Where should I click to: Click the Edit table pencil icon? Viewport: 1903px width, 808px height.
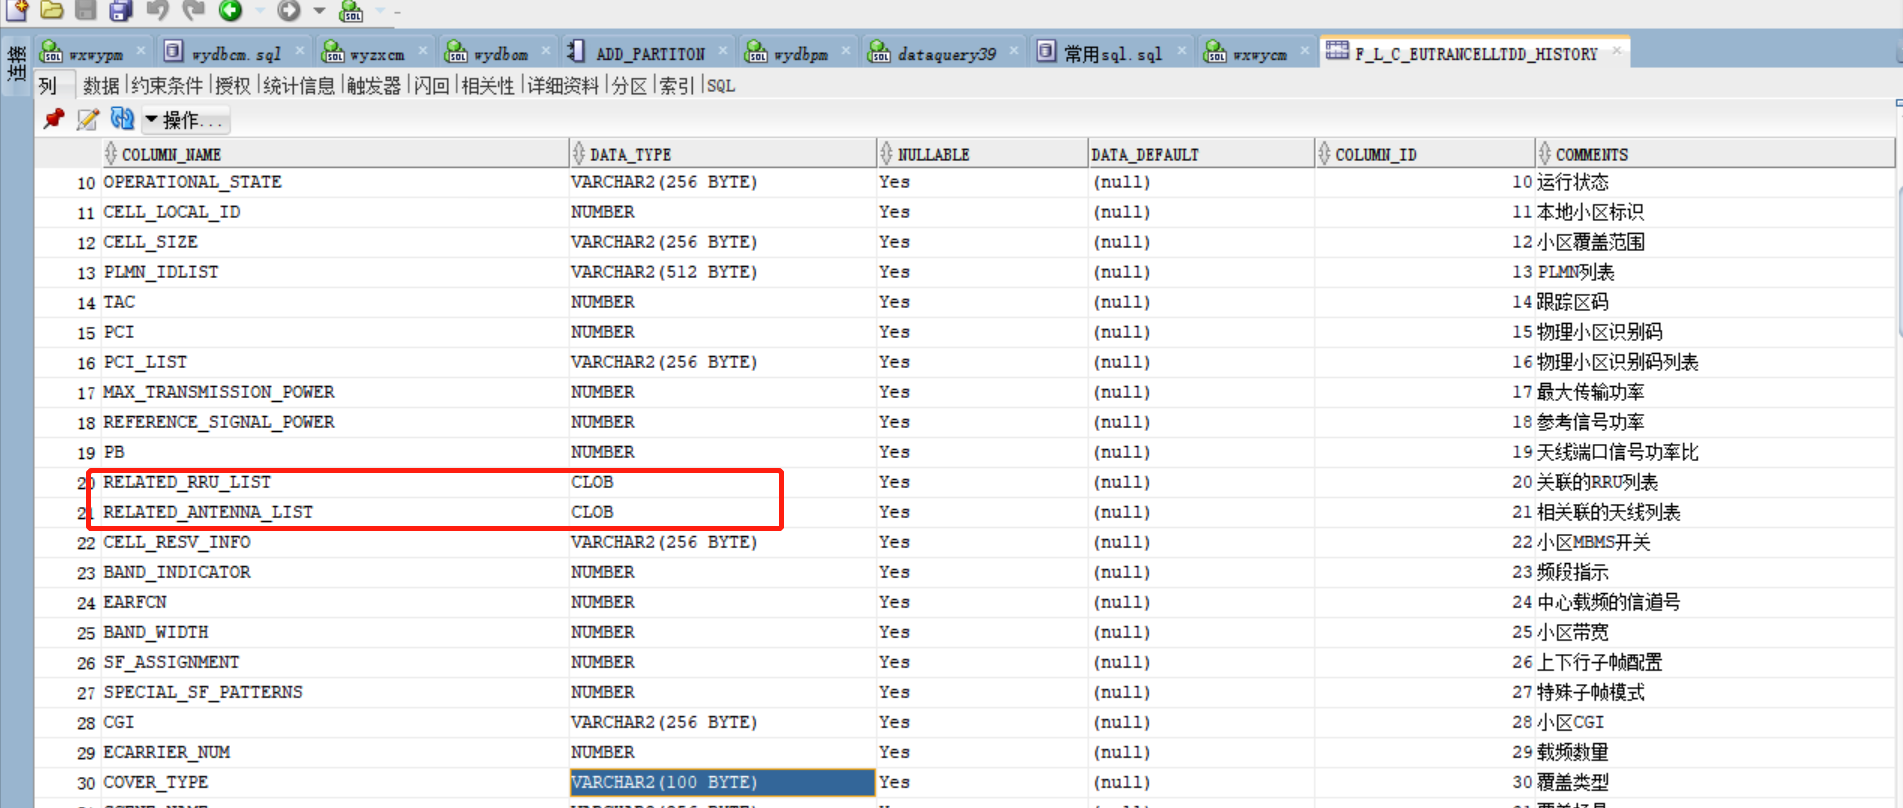88,119
